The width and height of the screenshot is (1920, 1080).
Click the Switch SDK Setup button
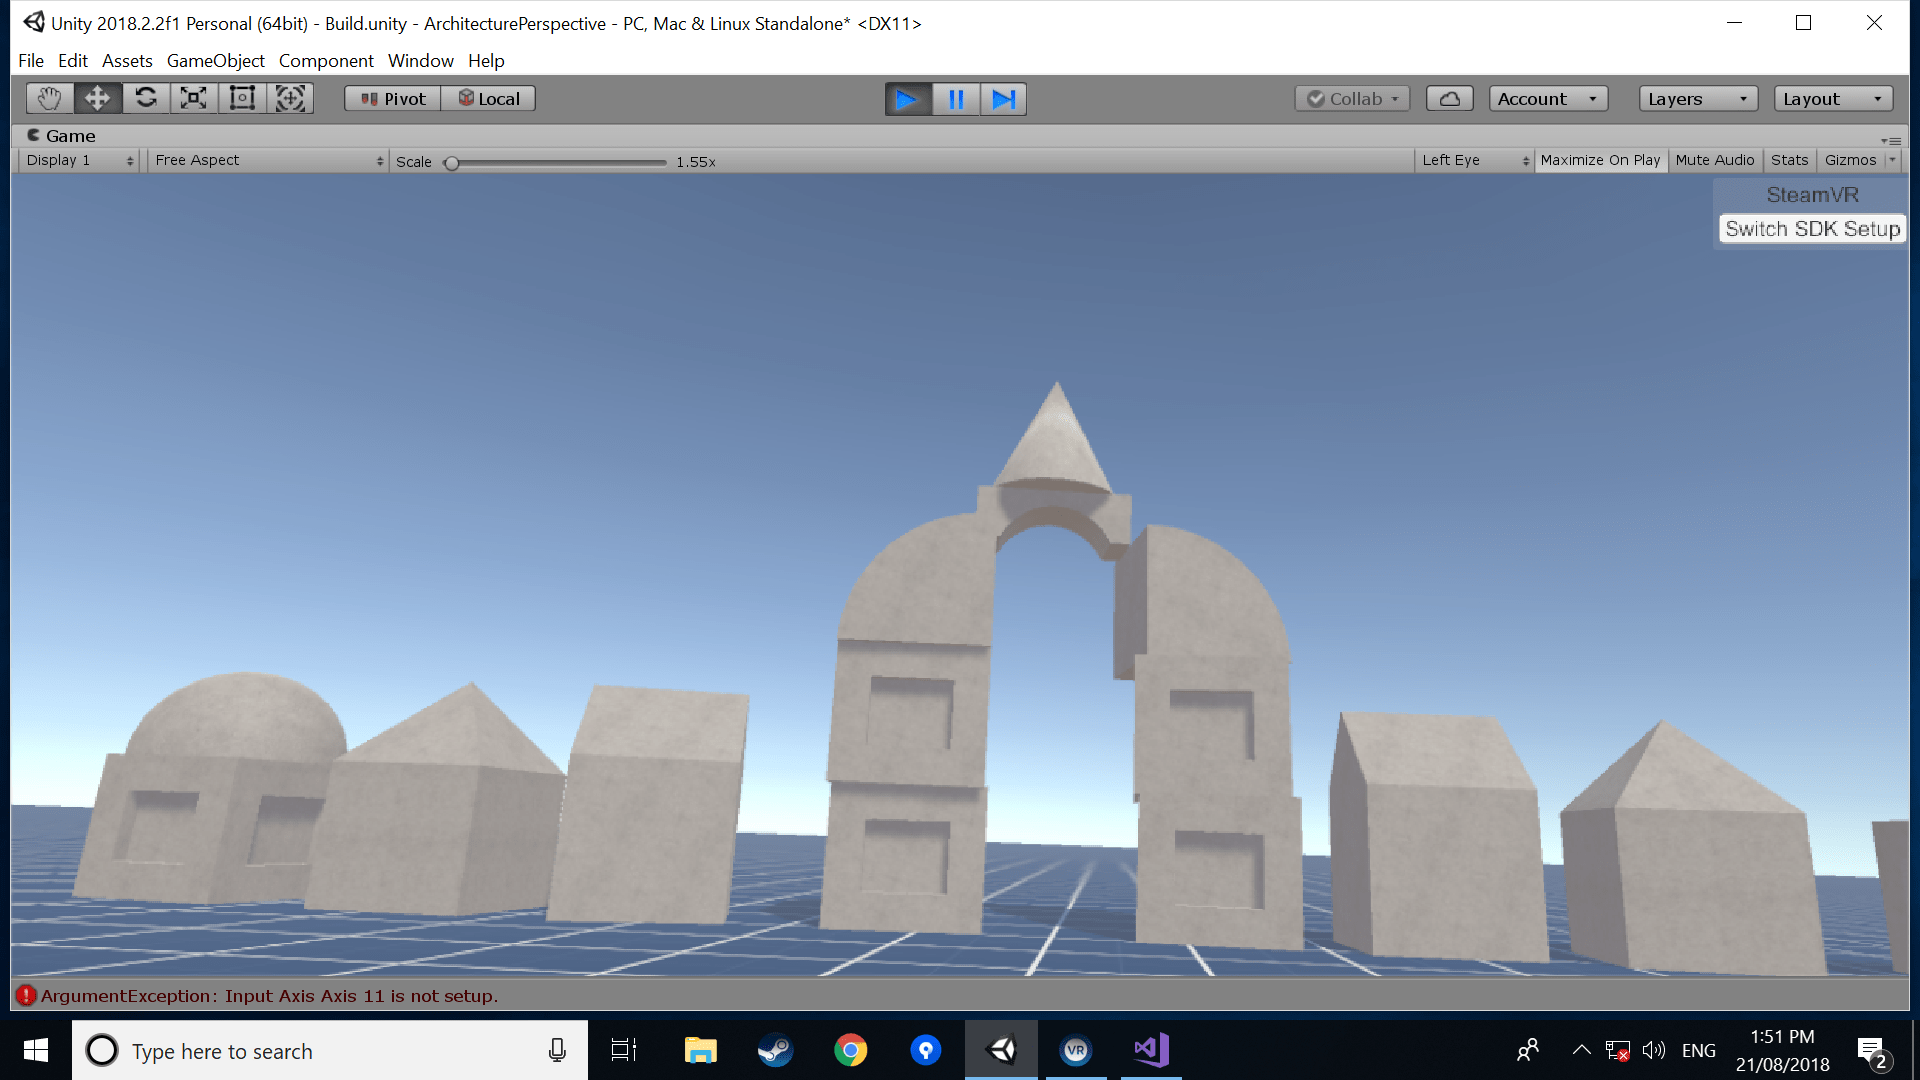click(x=1812, y=229)
